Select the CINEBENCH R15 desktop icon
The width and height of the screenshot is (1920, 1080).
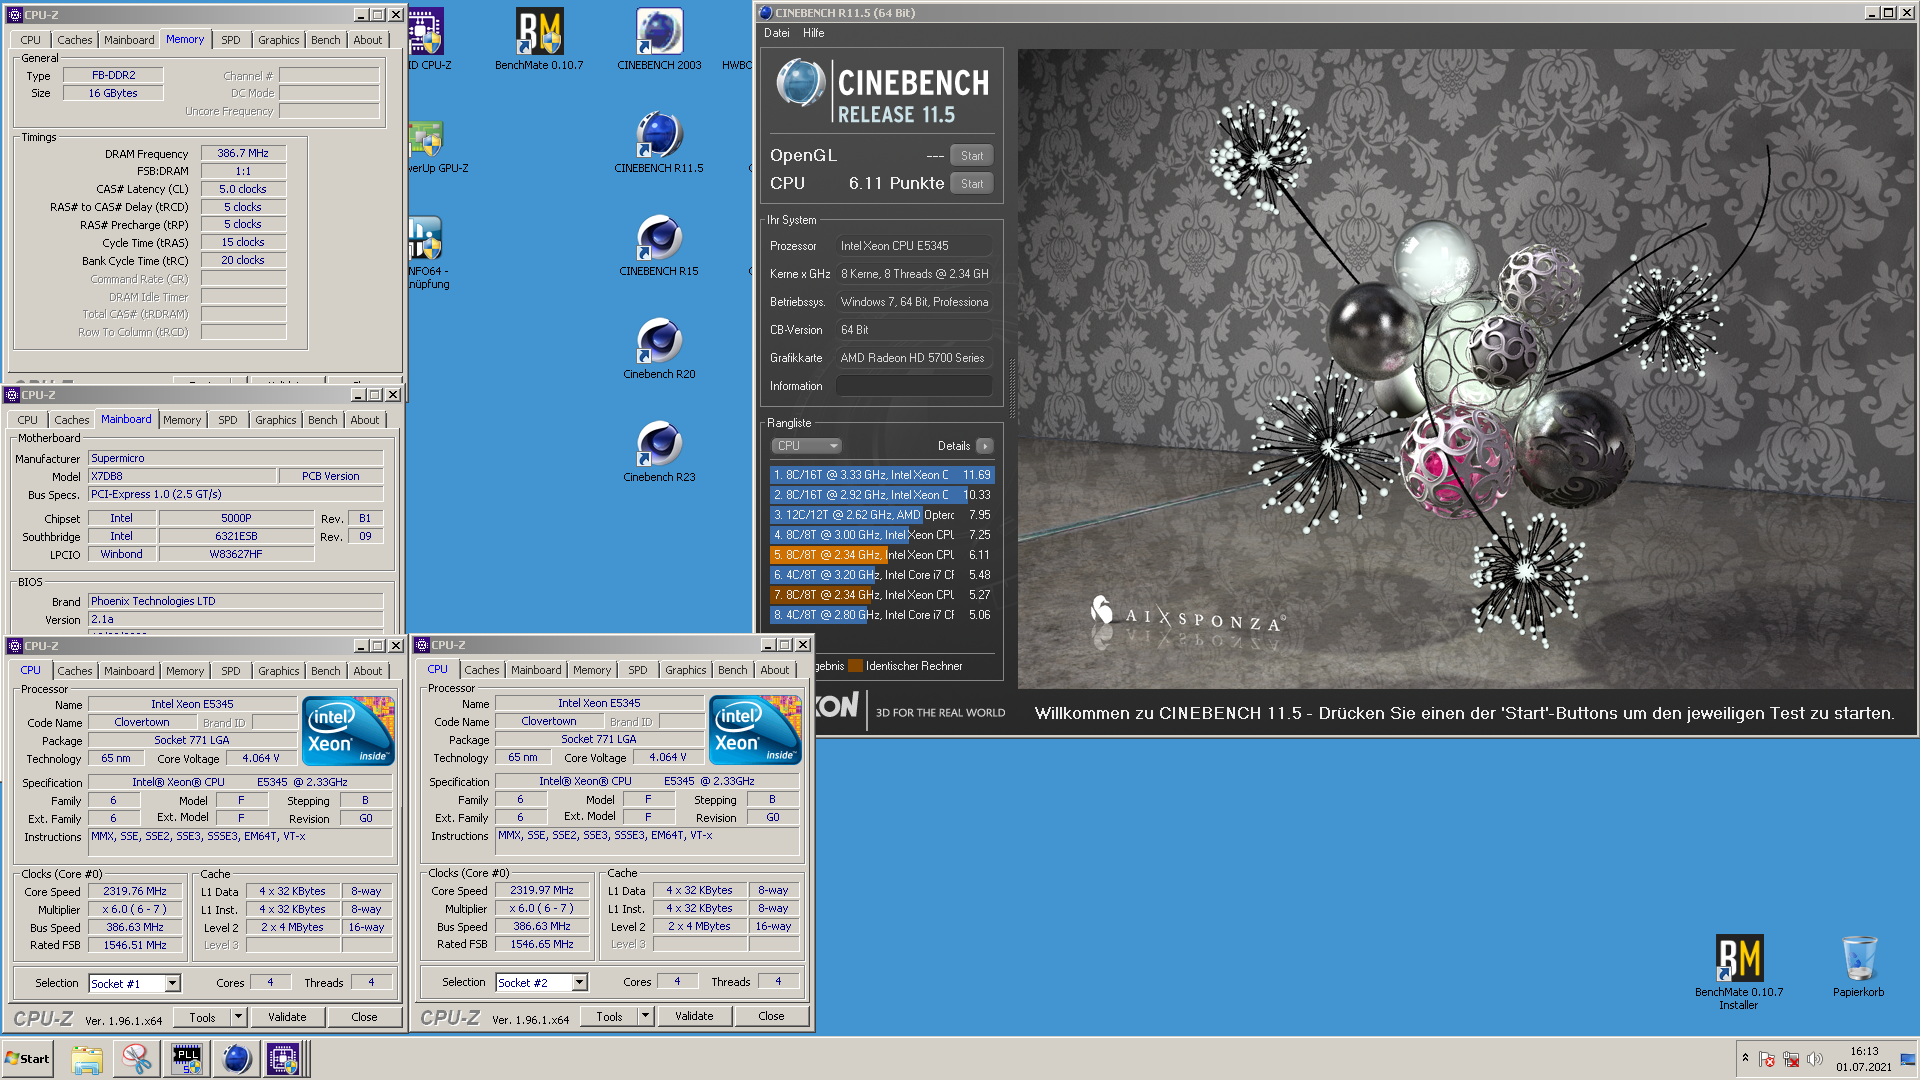tap(659, 246)
